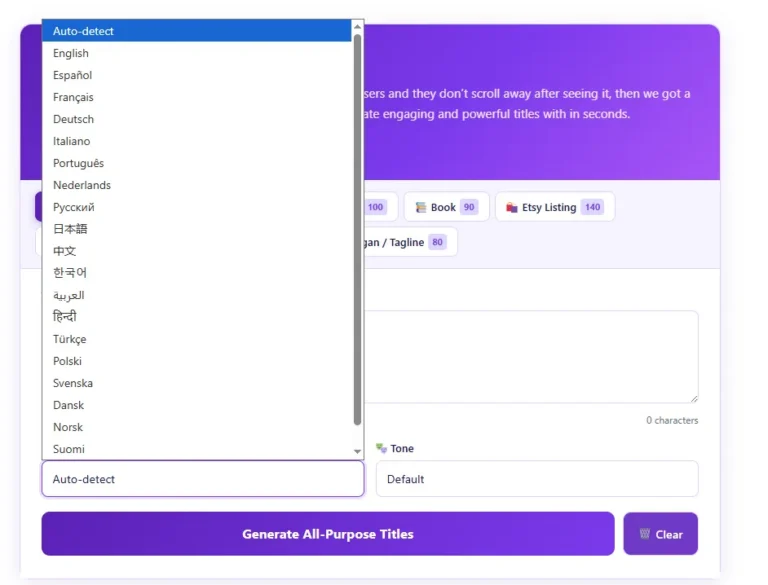Switch to the Book title tab
The image size is (768, 585).
tap(446, 207)
